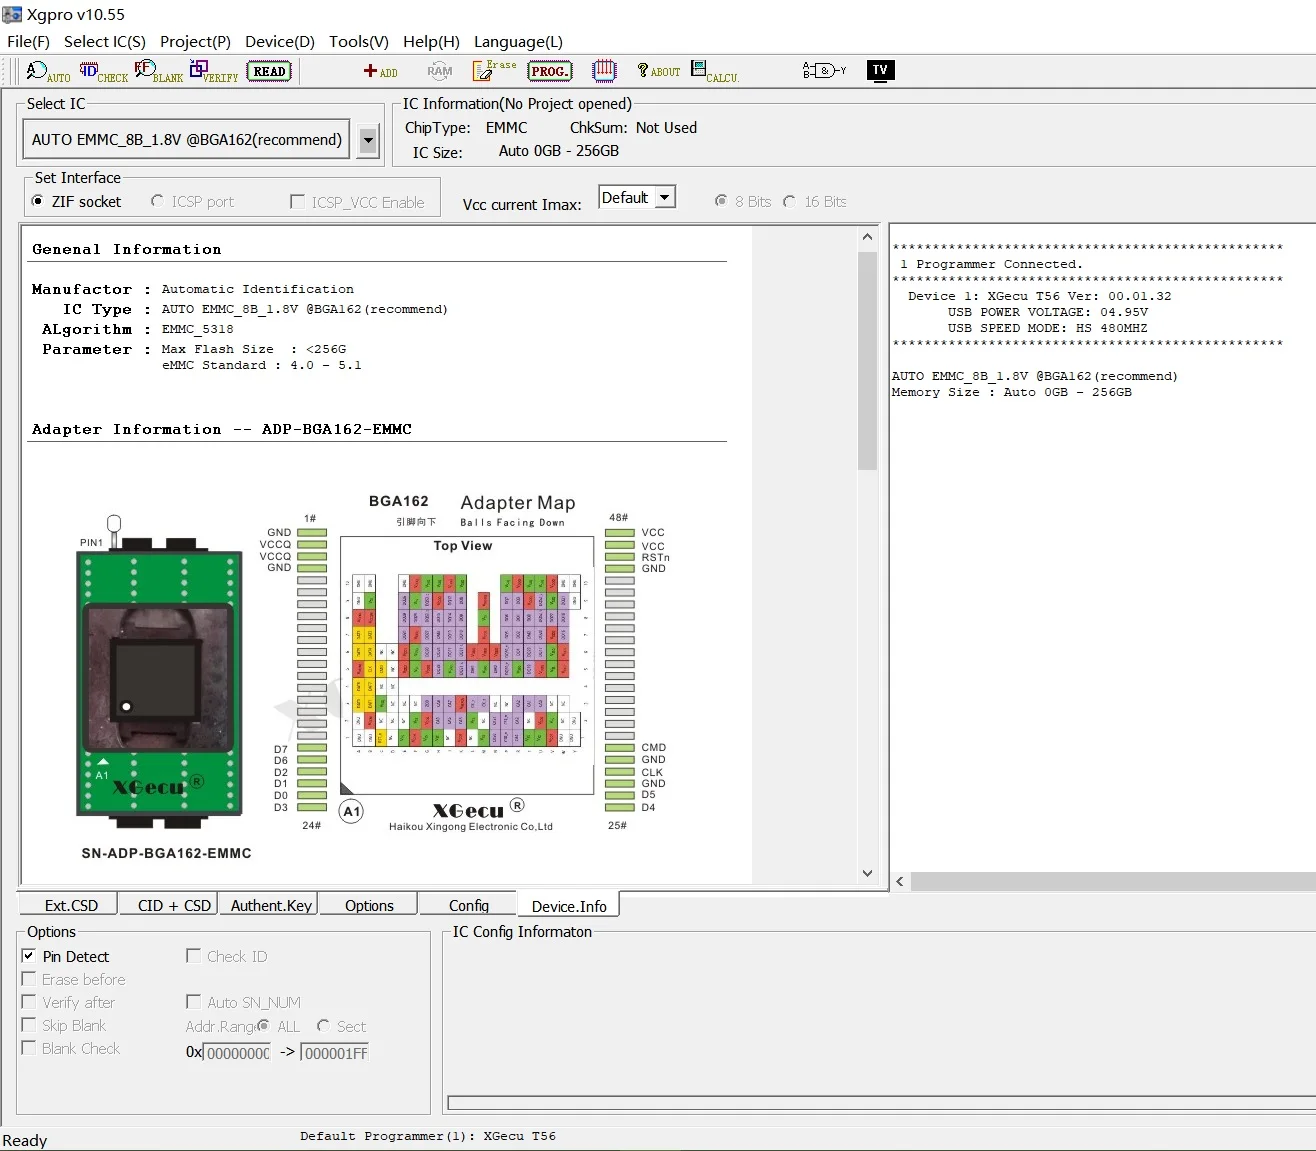Click the AUTO EMMC_8B_1.8V chip select button
The image size is (1316, 1151).
187,140
